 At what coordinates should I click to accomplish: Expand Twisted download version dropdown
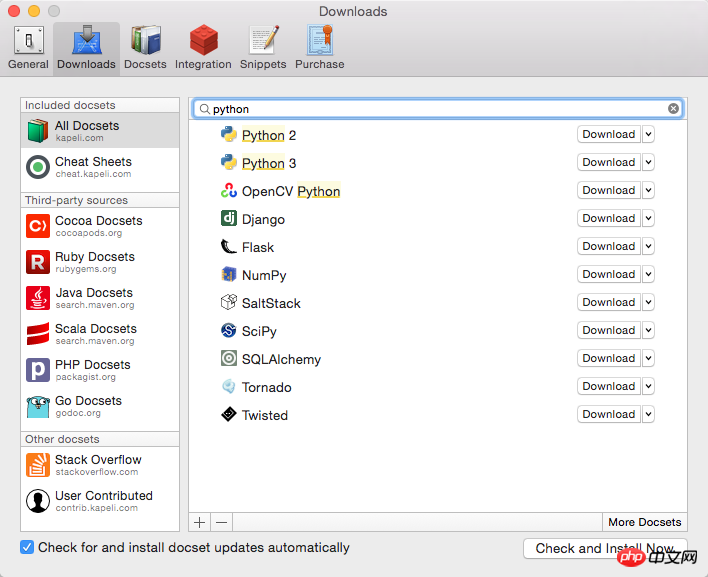[648, 414]
